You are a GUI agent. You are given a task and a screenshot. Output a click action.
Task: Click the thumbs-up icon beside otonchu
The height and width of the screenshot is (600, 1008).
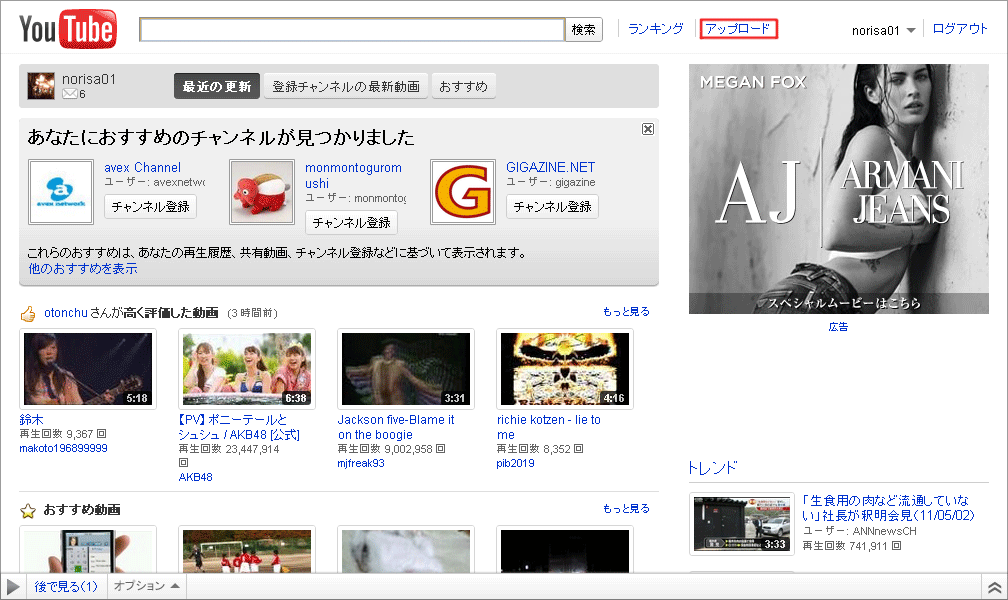(x=28, y=314)
